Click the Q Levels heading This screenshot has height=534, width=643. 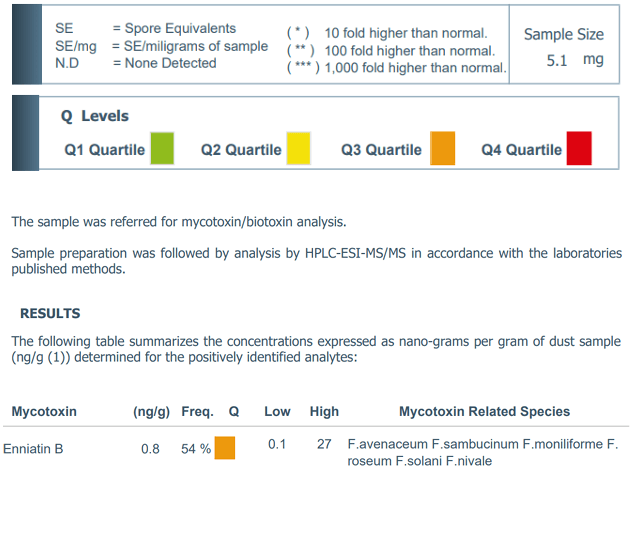coord(95,116)
